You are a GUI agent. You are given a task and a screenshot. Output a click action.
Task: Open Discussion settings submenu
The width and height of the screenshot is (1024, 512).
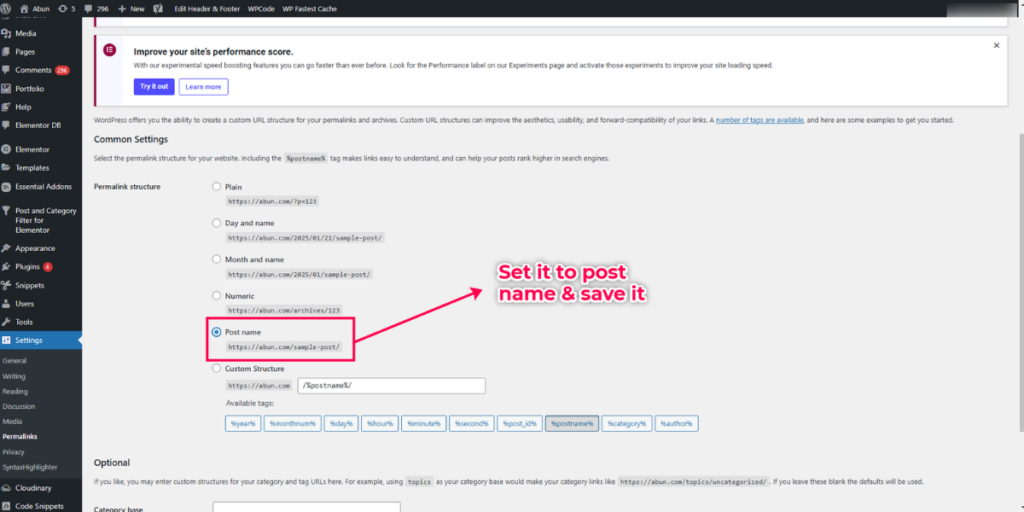pos(18,406)
